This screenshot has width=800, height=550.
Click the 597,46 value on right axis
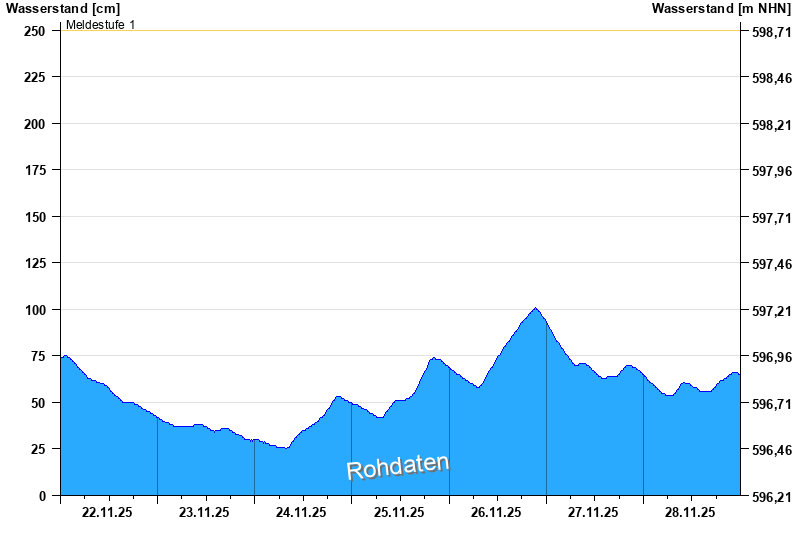click(x=772, y=264)
